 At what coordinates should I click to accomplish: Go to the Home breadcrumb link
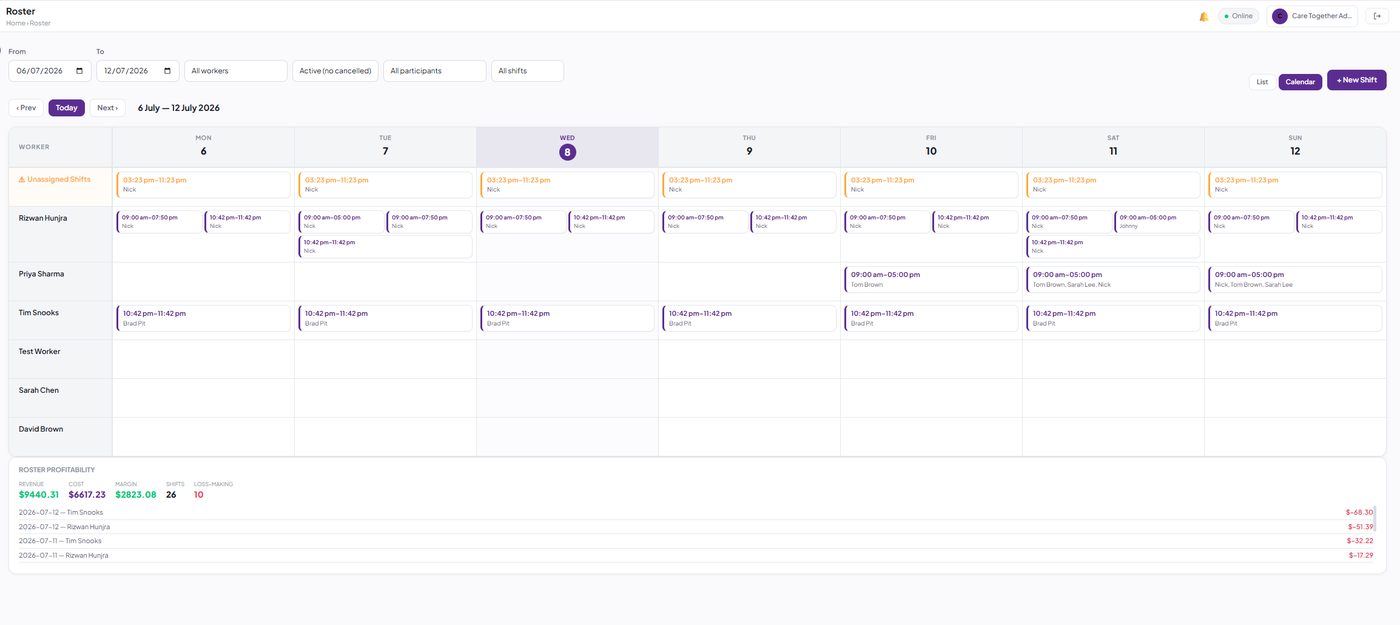click(15, 23)
